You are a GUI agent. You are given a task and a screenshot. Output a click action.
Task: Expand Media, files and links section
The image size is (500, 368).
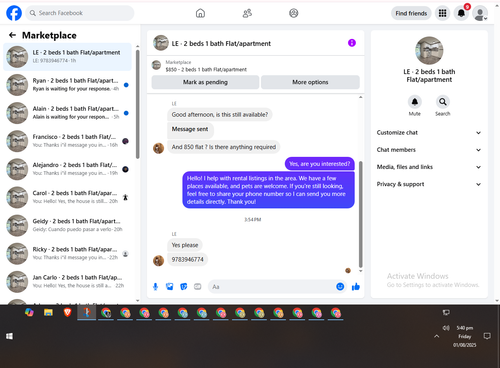[429, 167]
